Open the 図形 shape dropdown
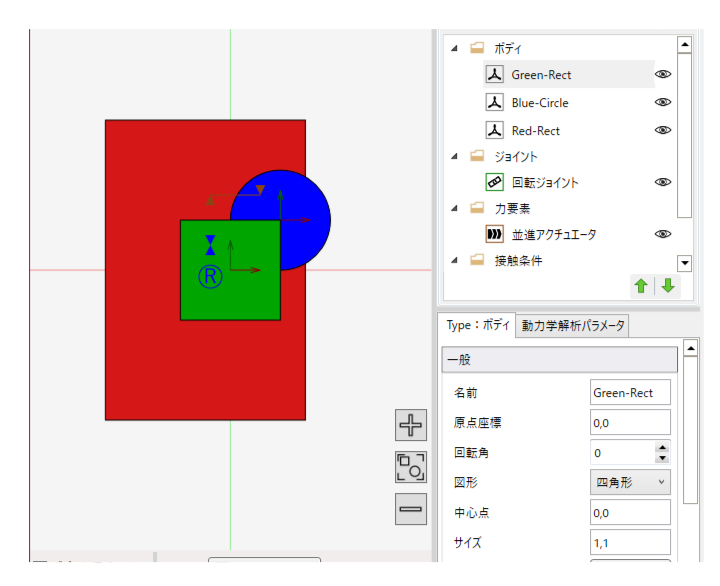Image resolution: width=720 pixels, height=586 pixels. (x=630, y=483)
